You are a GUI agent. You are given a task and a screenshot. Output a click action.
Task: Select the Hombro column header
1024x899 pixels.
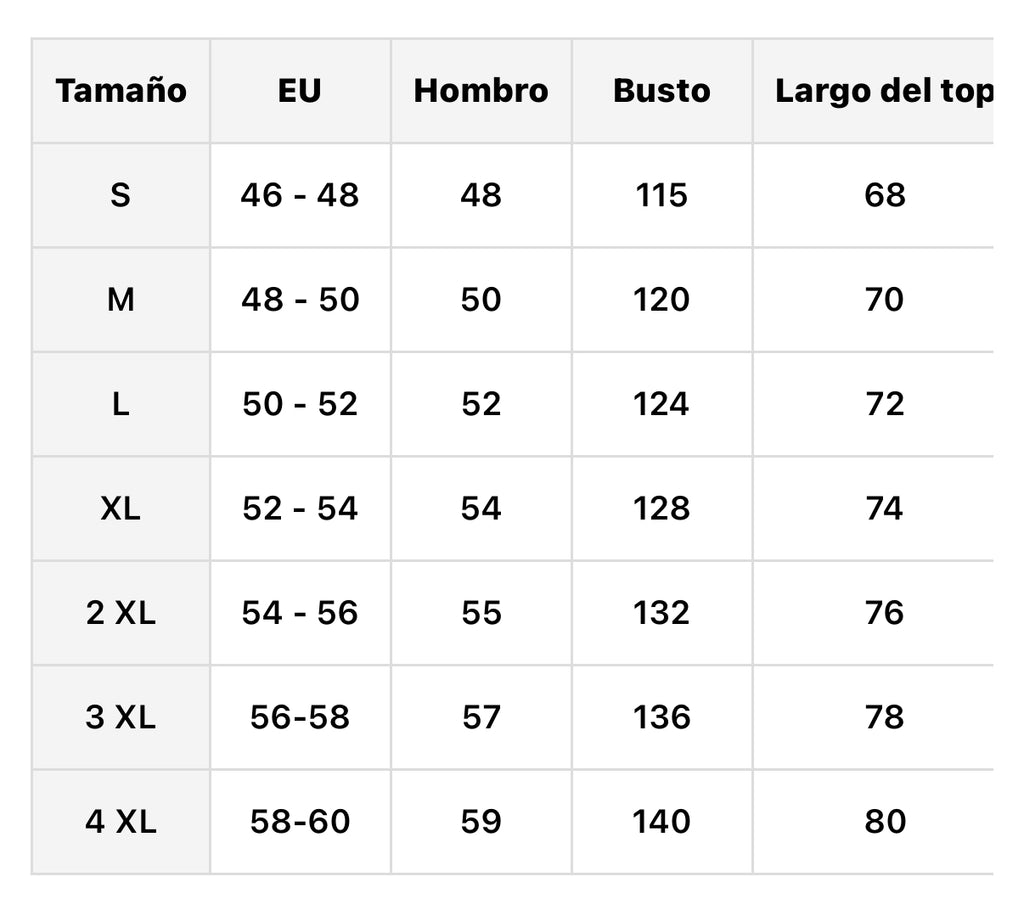(x=481, y=91)
